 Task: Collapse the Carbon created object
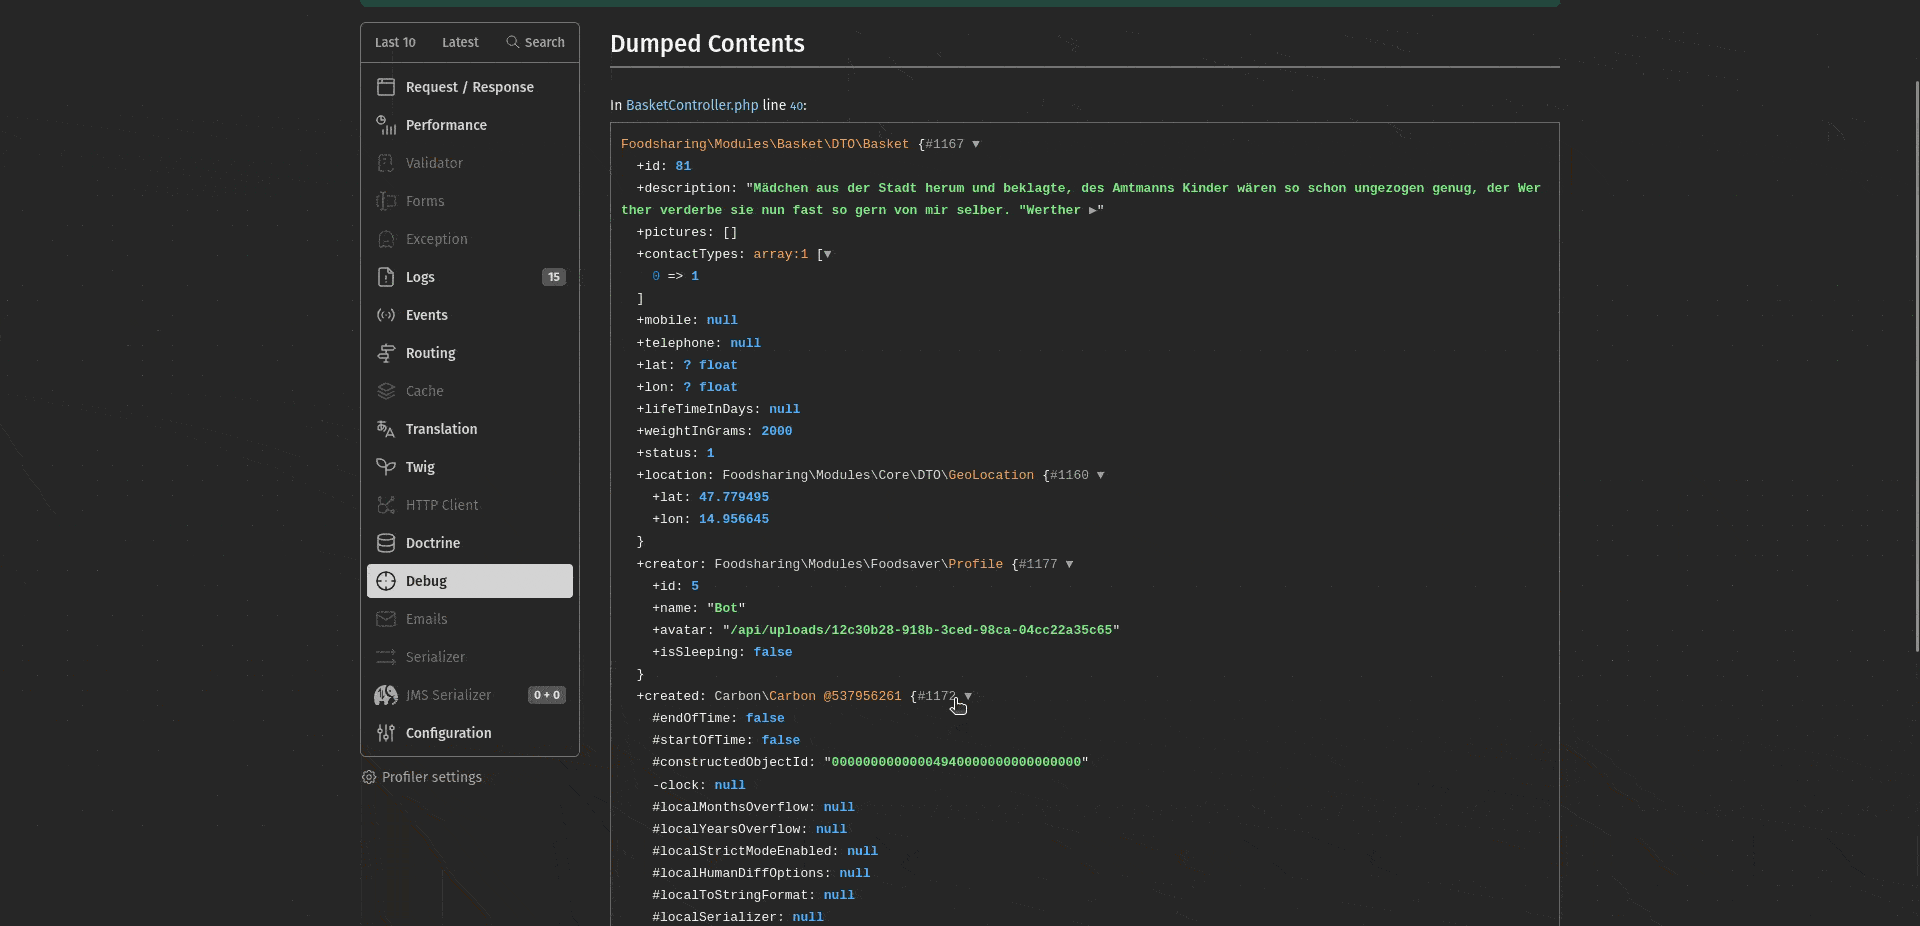point(968,696)
